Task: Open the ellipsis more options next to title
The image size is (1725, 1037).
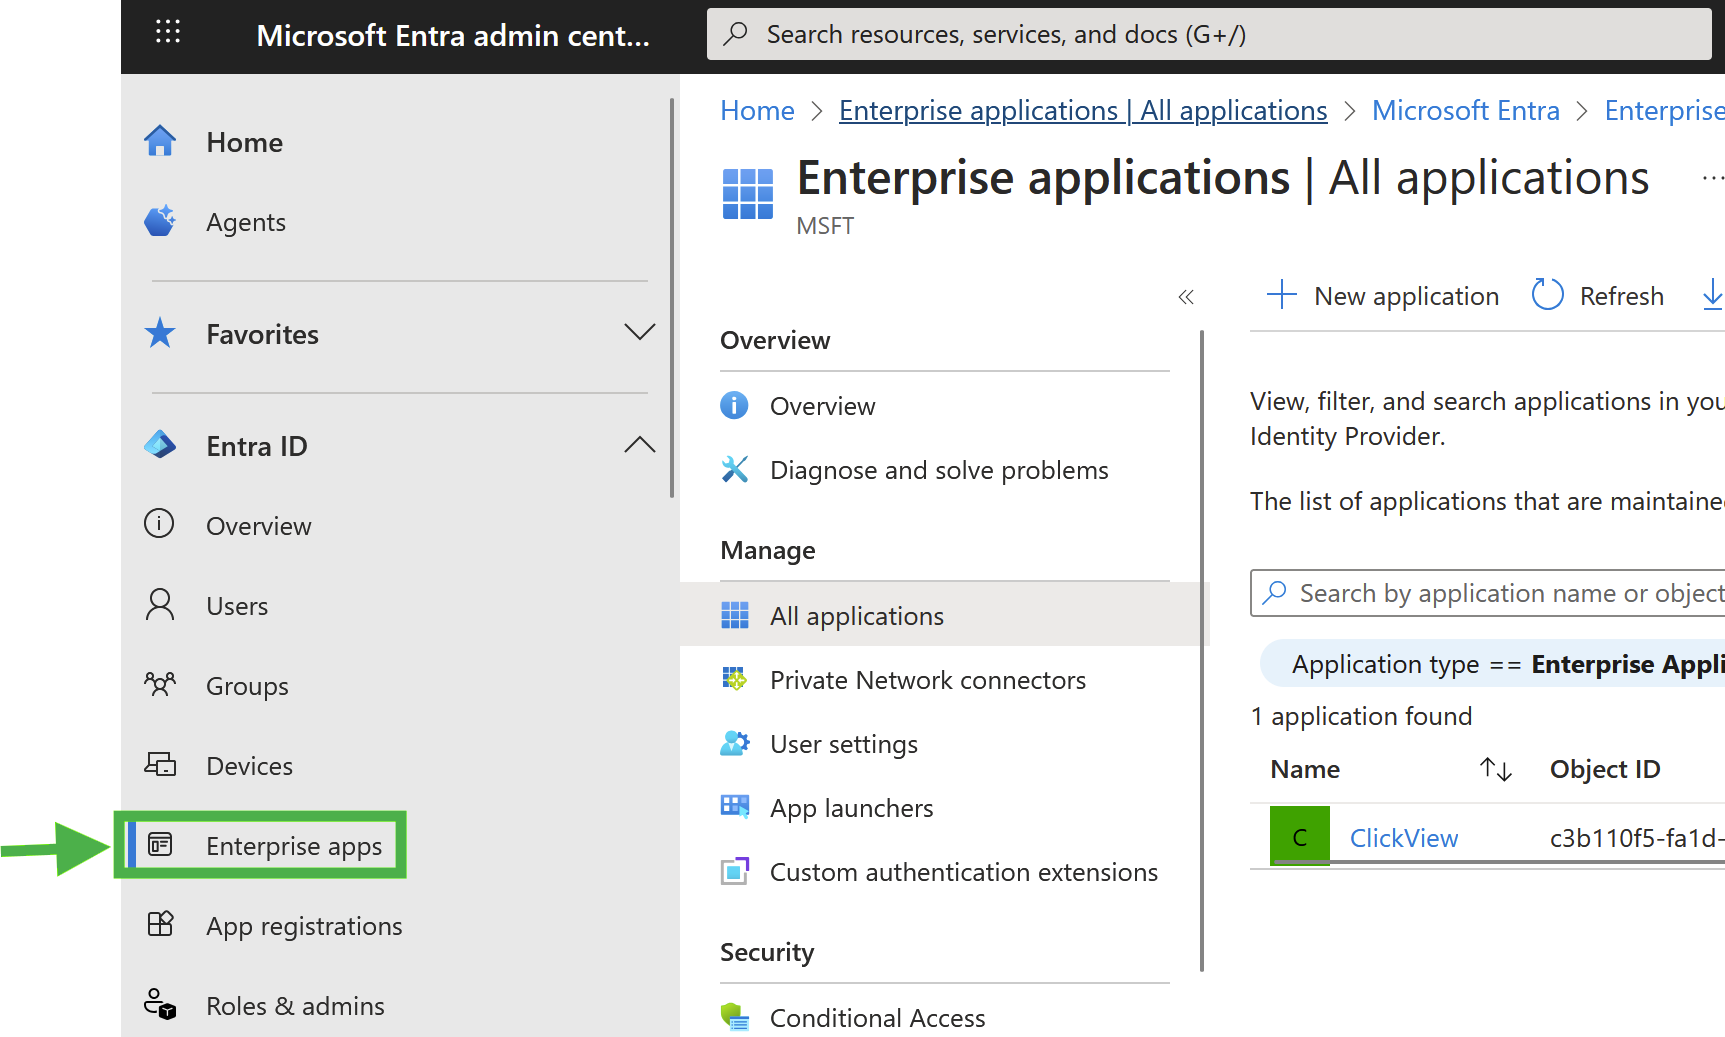Action: (x=1713, y=179)
